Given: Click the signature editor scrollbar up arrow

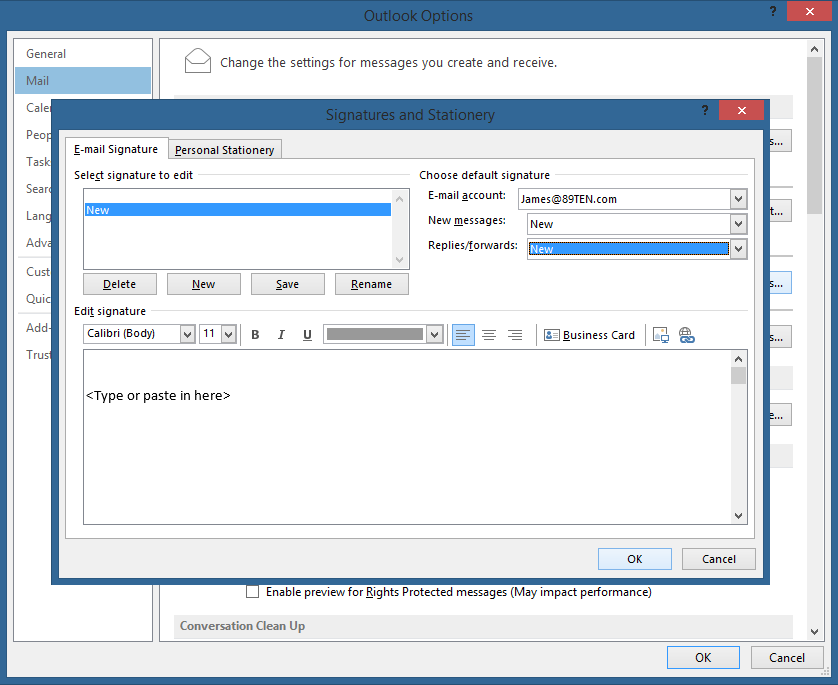Looking at the screenshot, I should pyautogui.click(x=738, y=359).
